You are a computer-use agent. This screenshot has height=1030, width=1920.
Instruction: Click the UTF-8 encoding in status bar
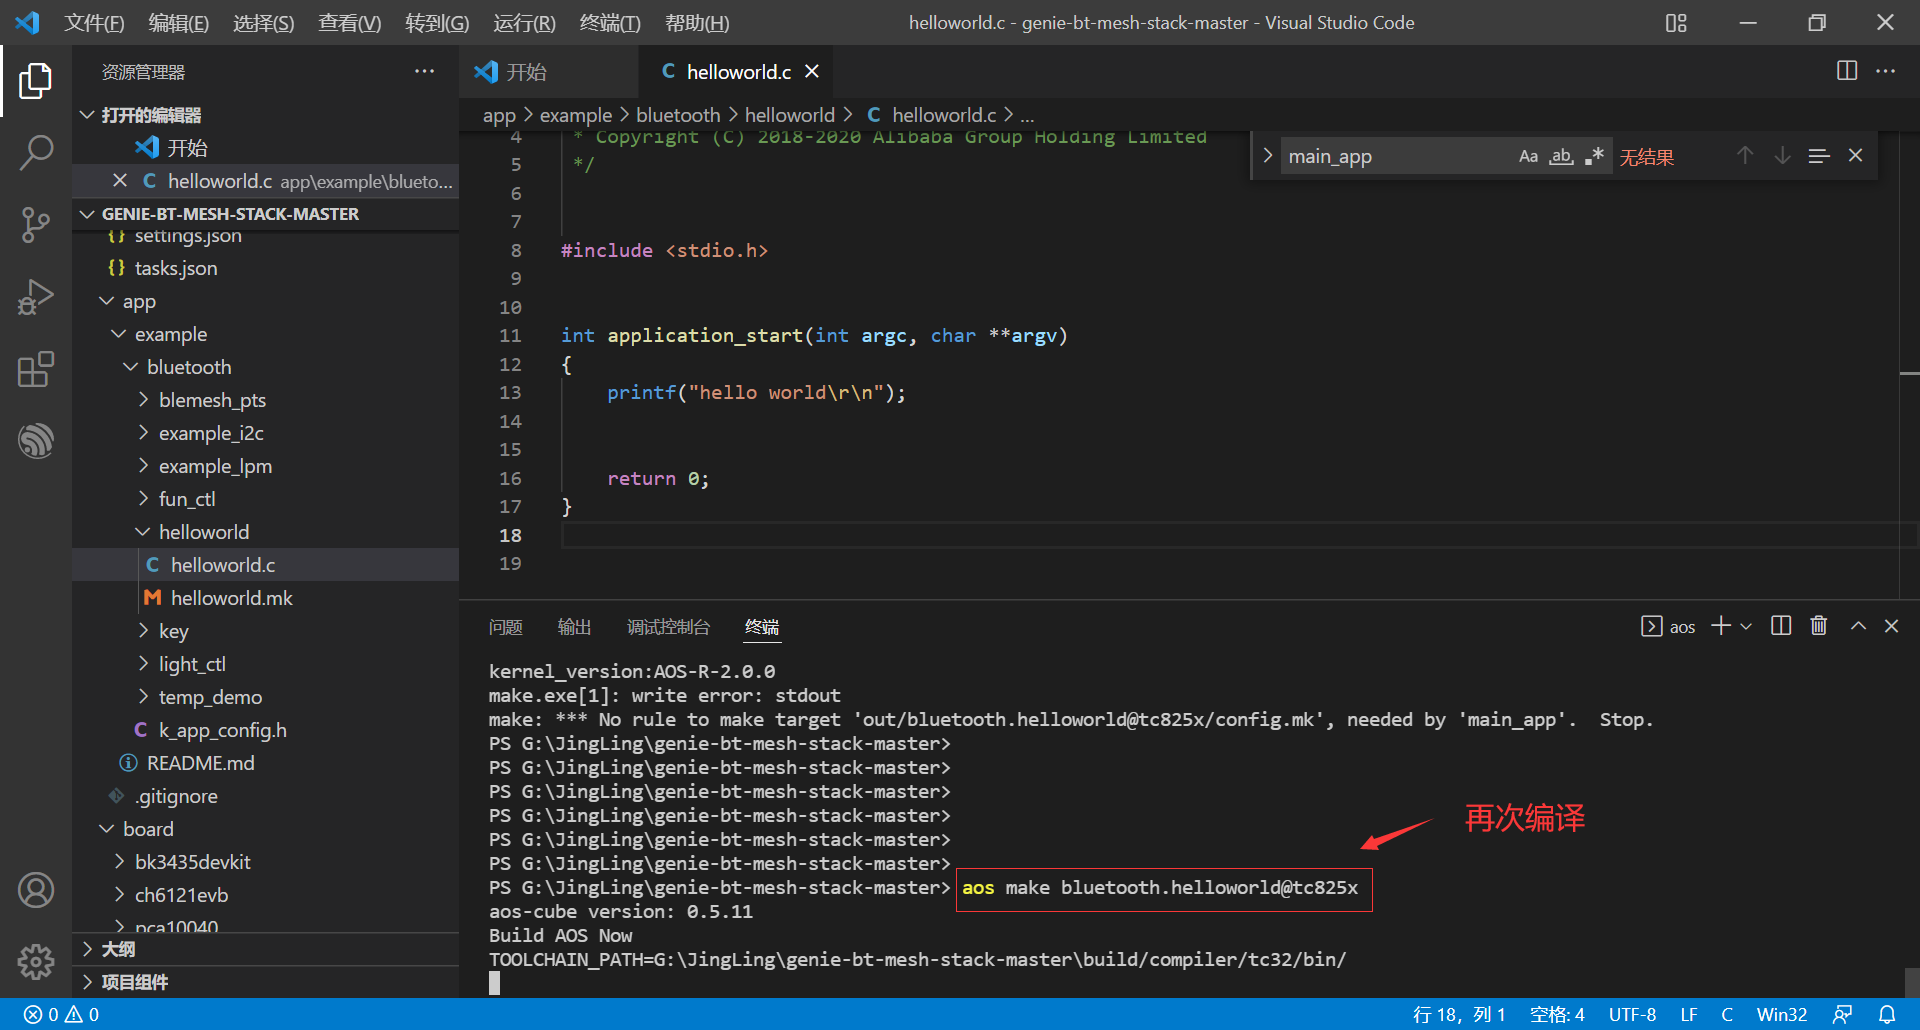pos(1632,1014)
